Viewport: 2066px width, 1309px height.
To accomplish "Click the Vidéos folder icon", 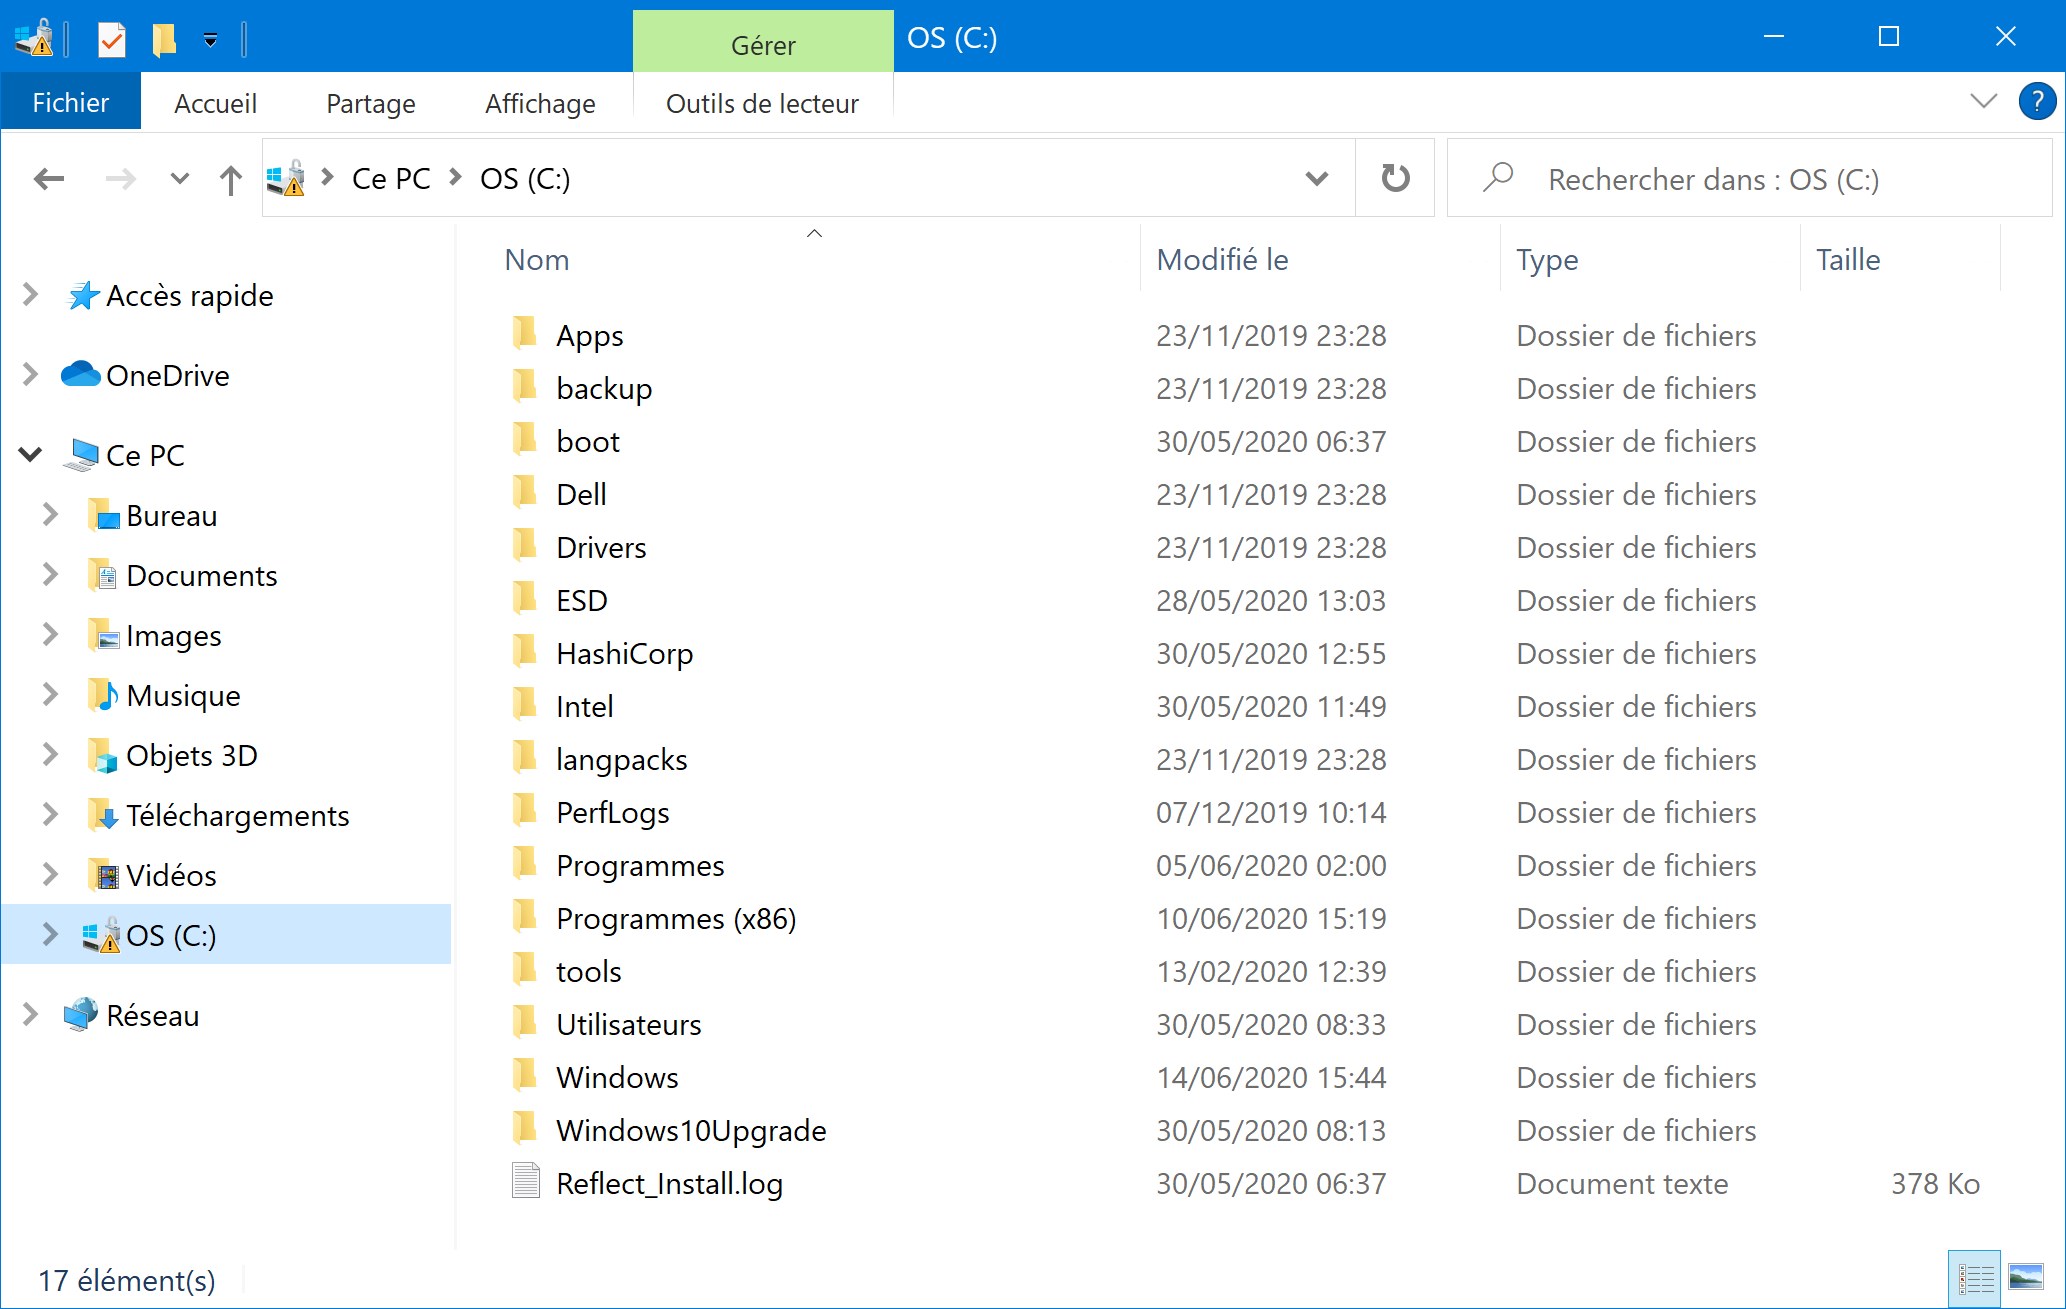I will pyautogui.click(x=102, y=876).
